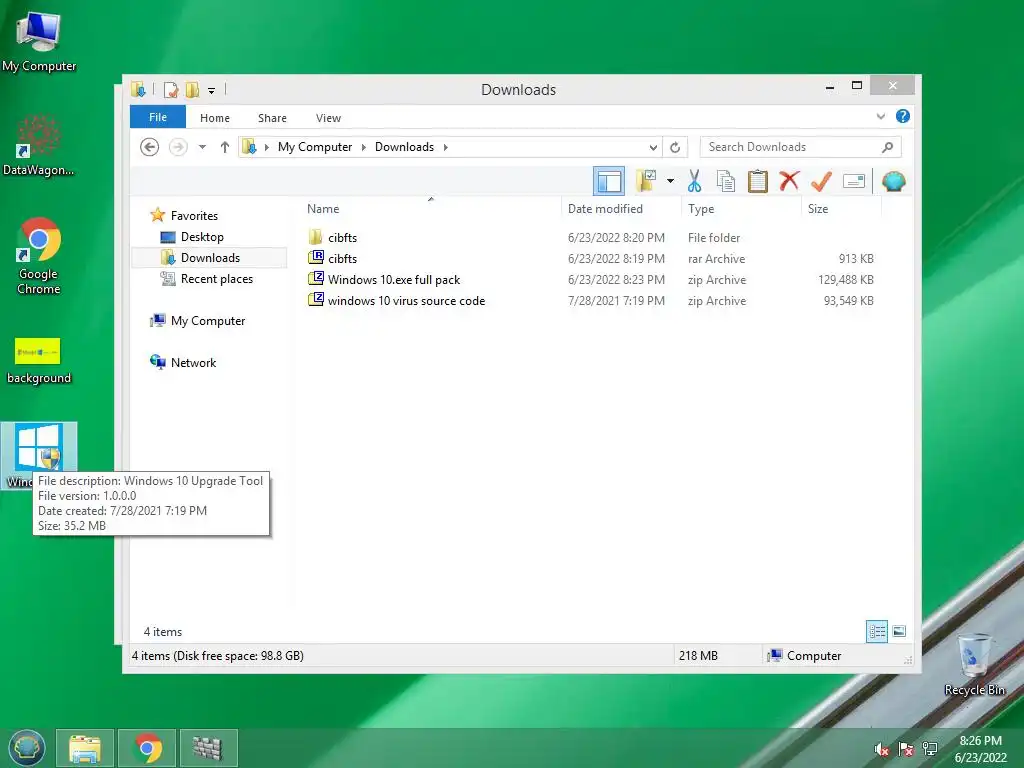Toggle the preview pane layout button
1024x768 pixels.
point(609,182)
